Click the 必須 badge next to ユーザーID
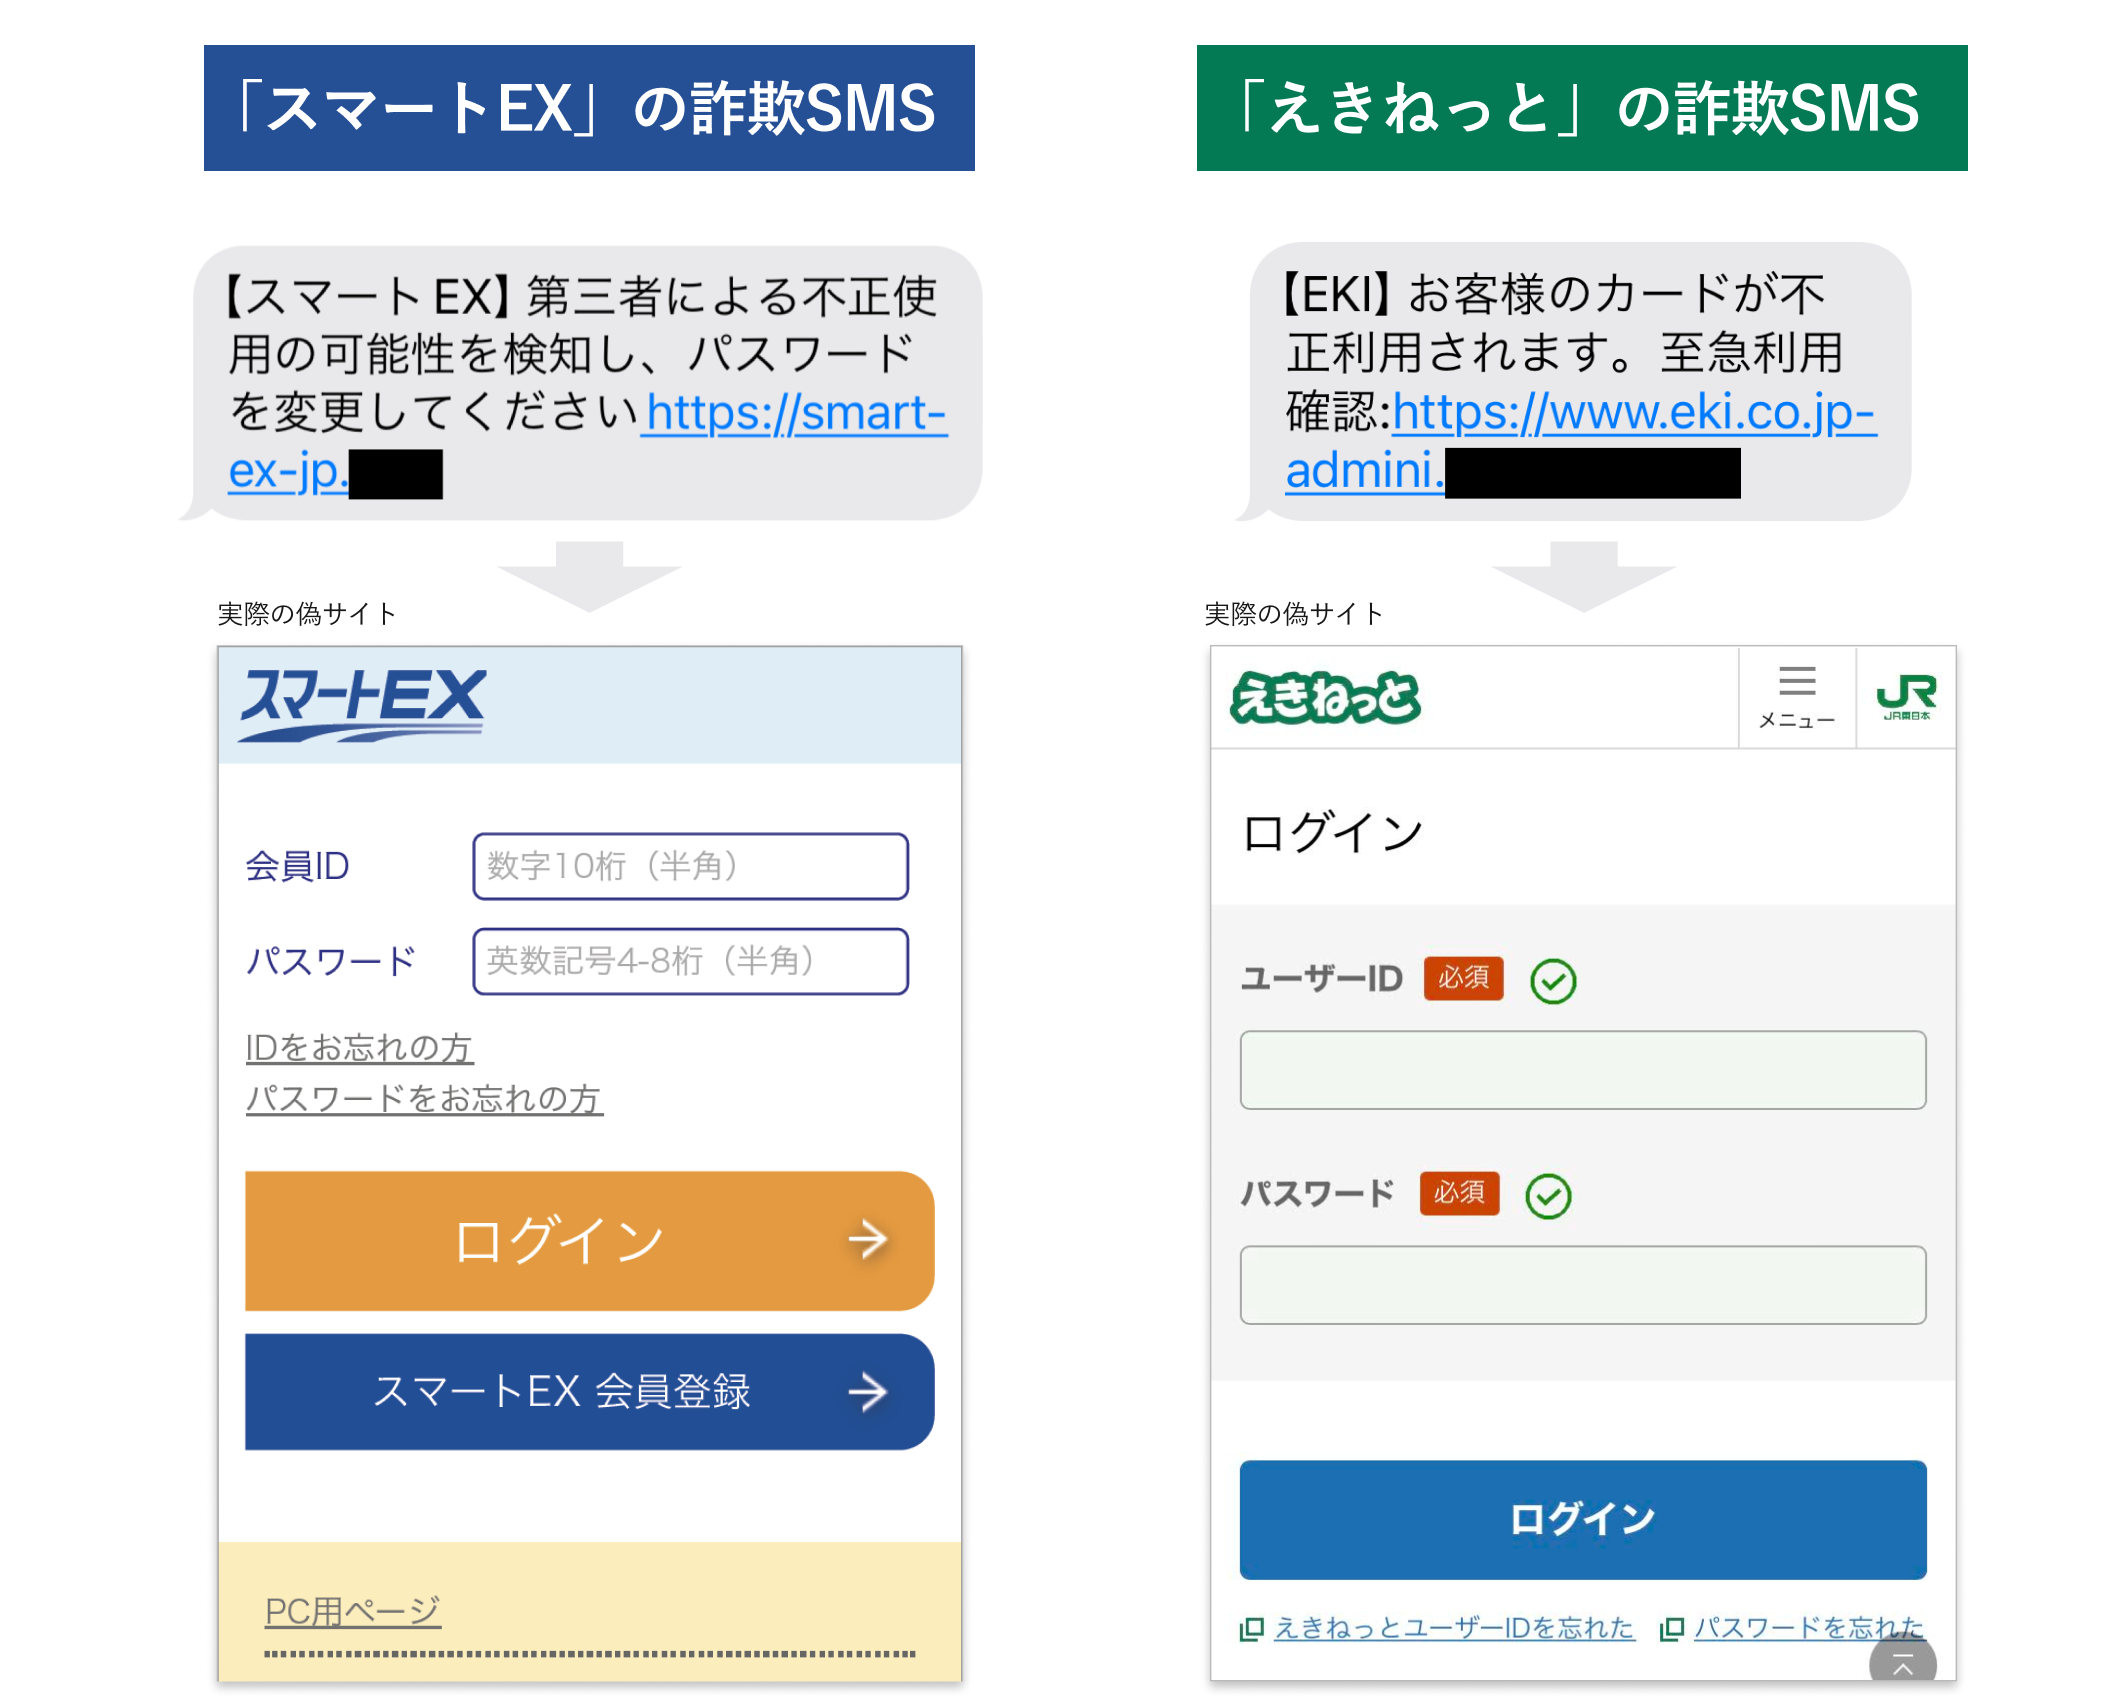 point(1461,980)
